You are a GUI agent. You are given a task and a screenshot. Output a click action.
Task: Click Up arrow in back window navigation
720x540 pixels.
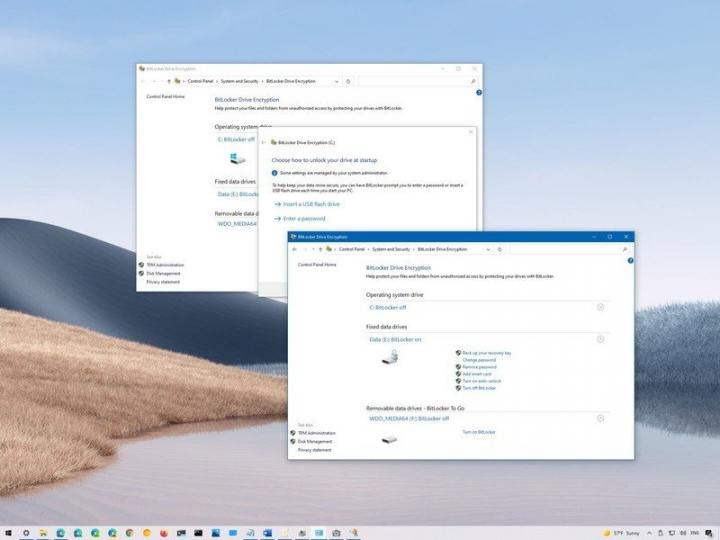click(x=169, y=81)
